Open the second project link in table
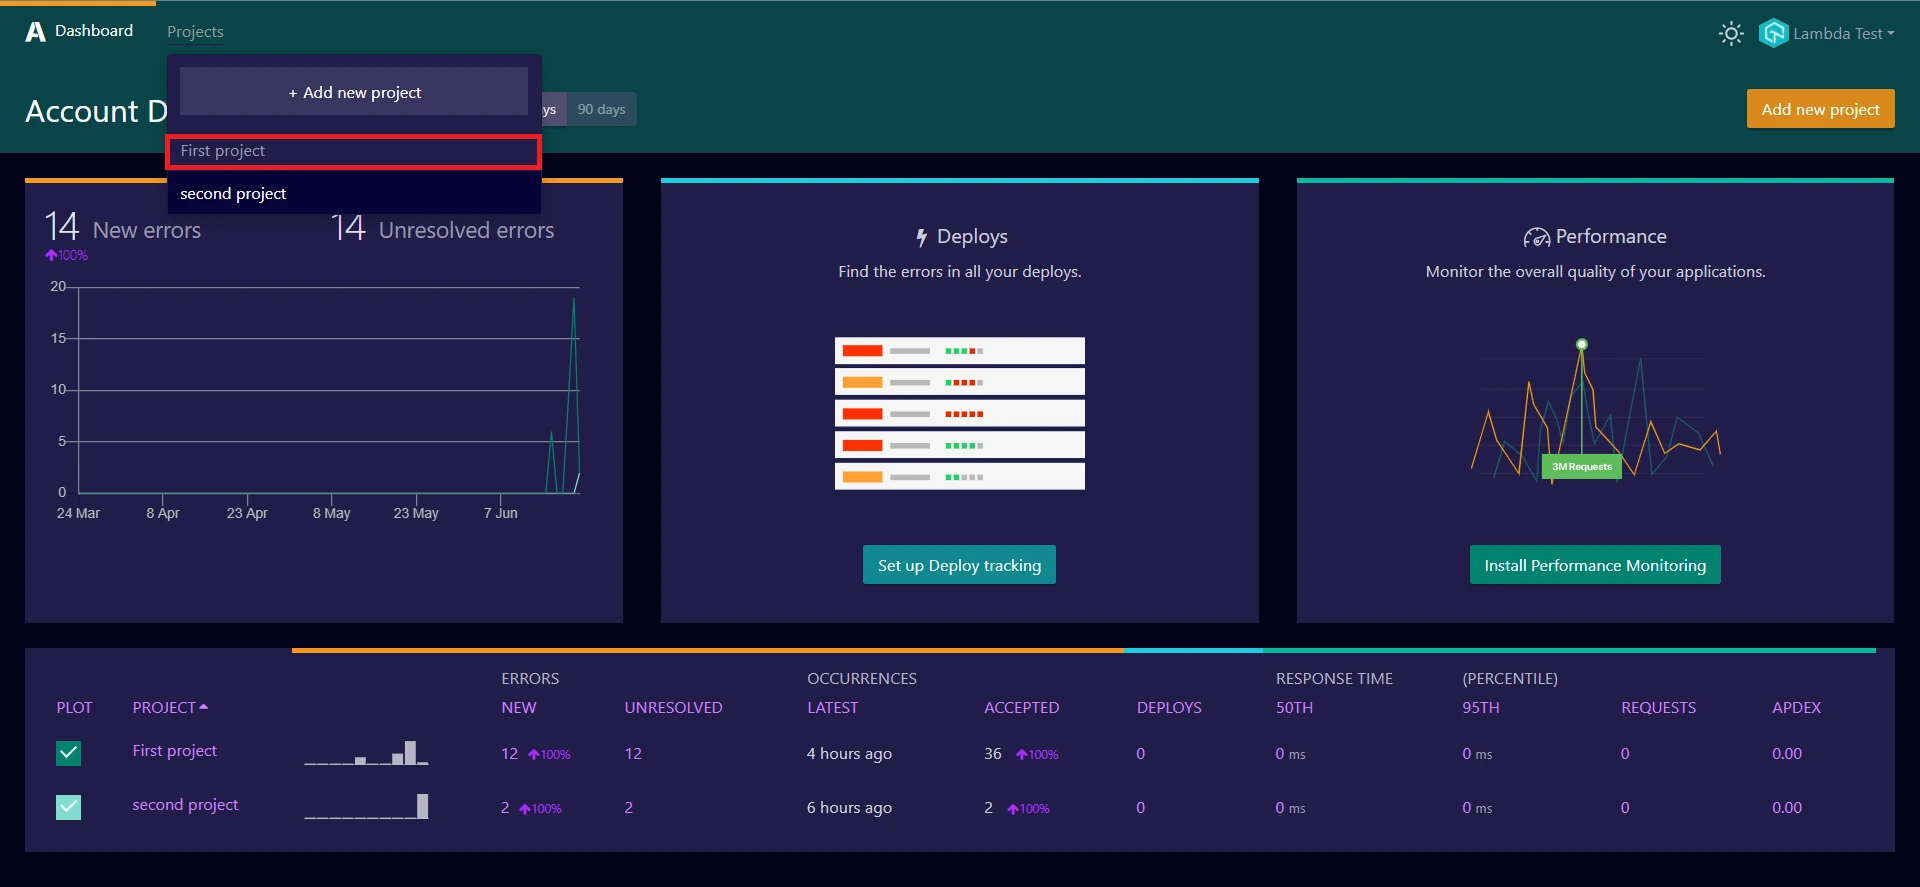This screenshot has width=1920, height=887. 185,805
